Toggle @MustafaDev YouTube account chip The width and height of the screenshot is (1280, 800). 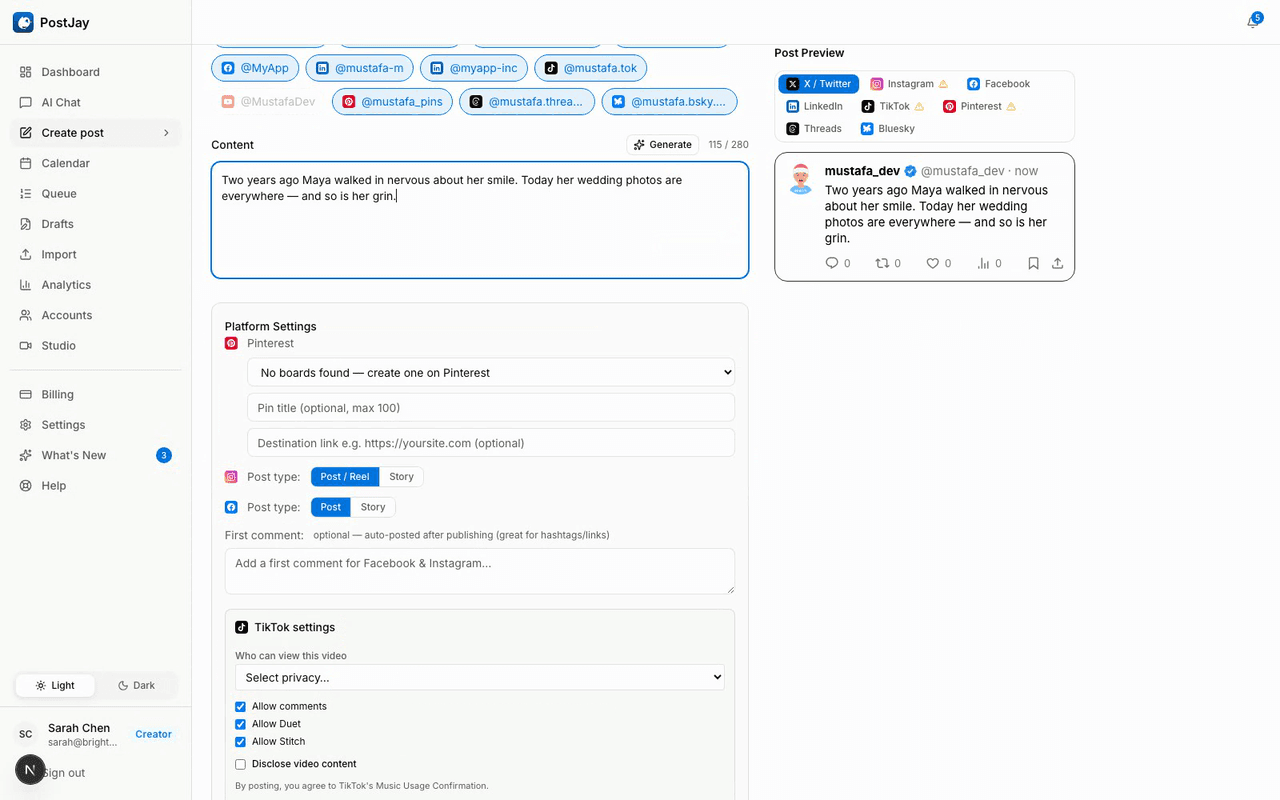[x=268, y=101]
